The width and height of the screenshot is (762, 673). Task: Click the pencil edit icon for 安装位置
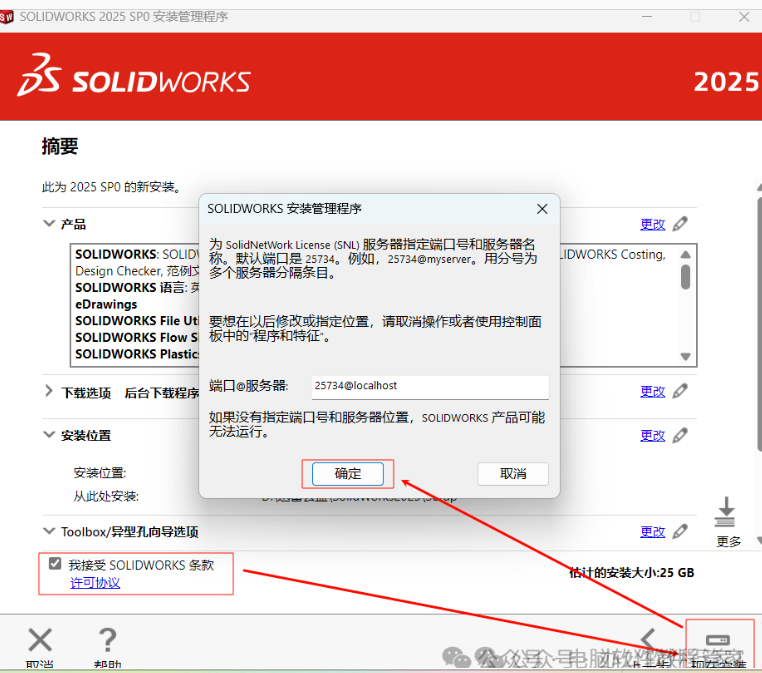680,435
